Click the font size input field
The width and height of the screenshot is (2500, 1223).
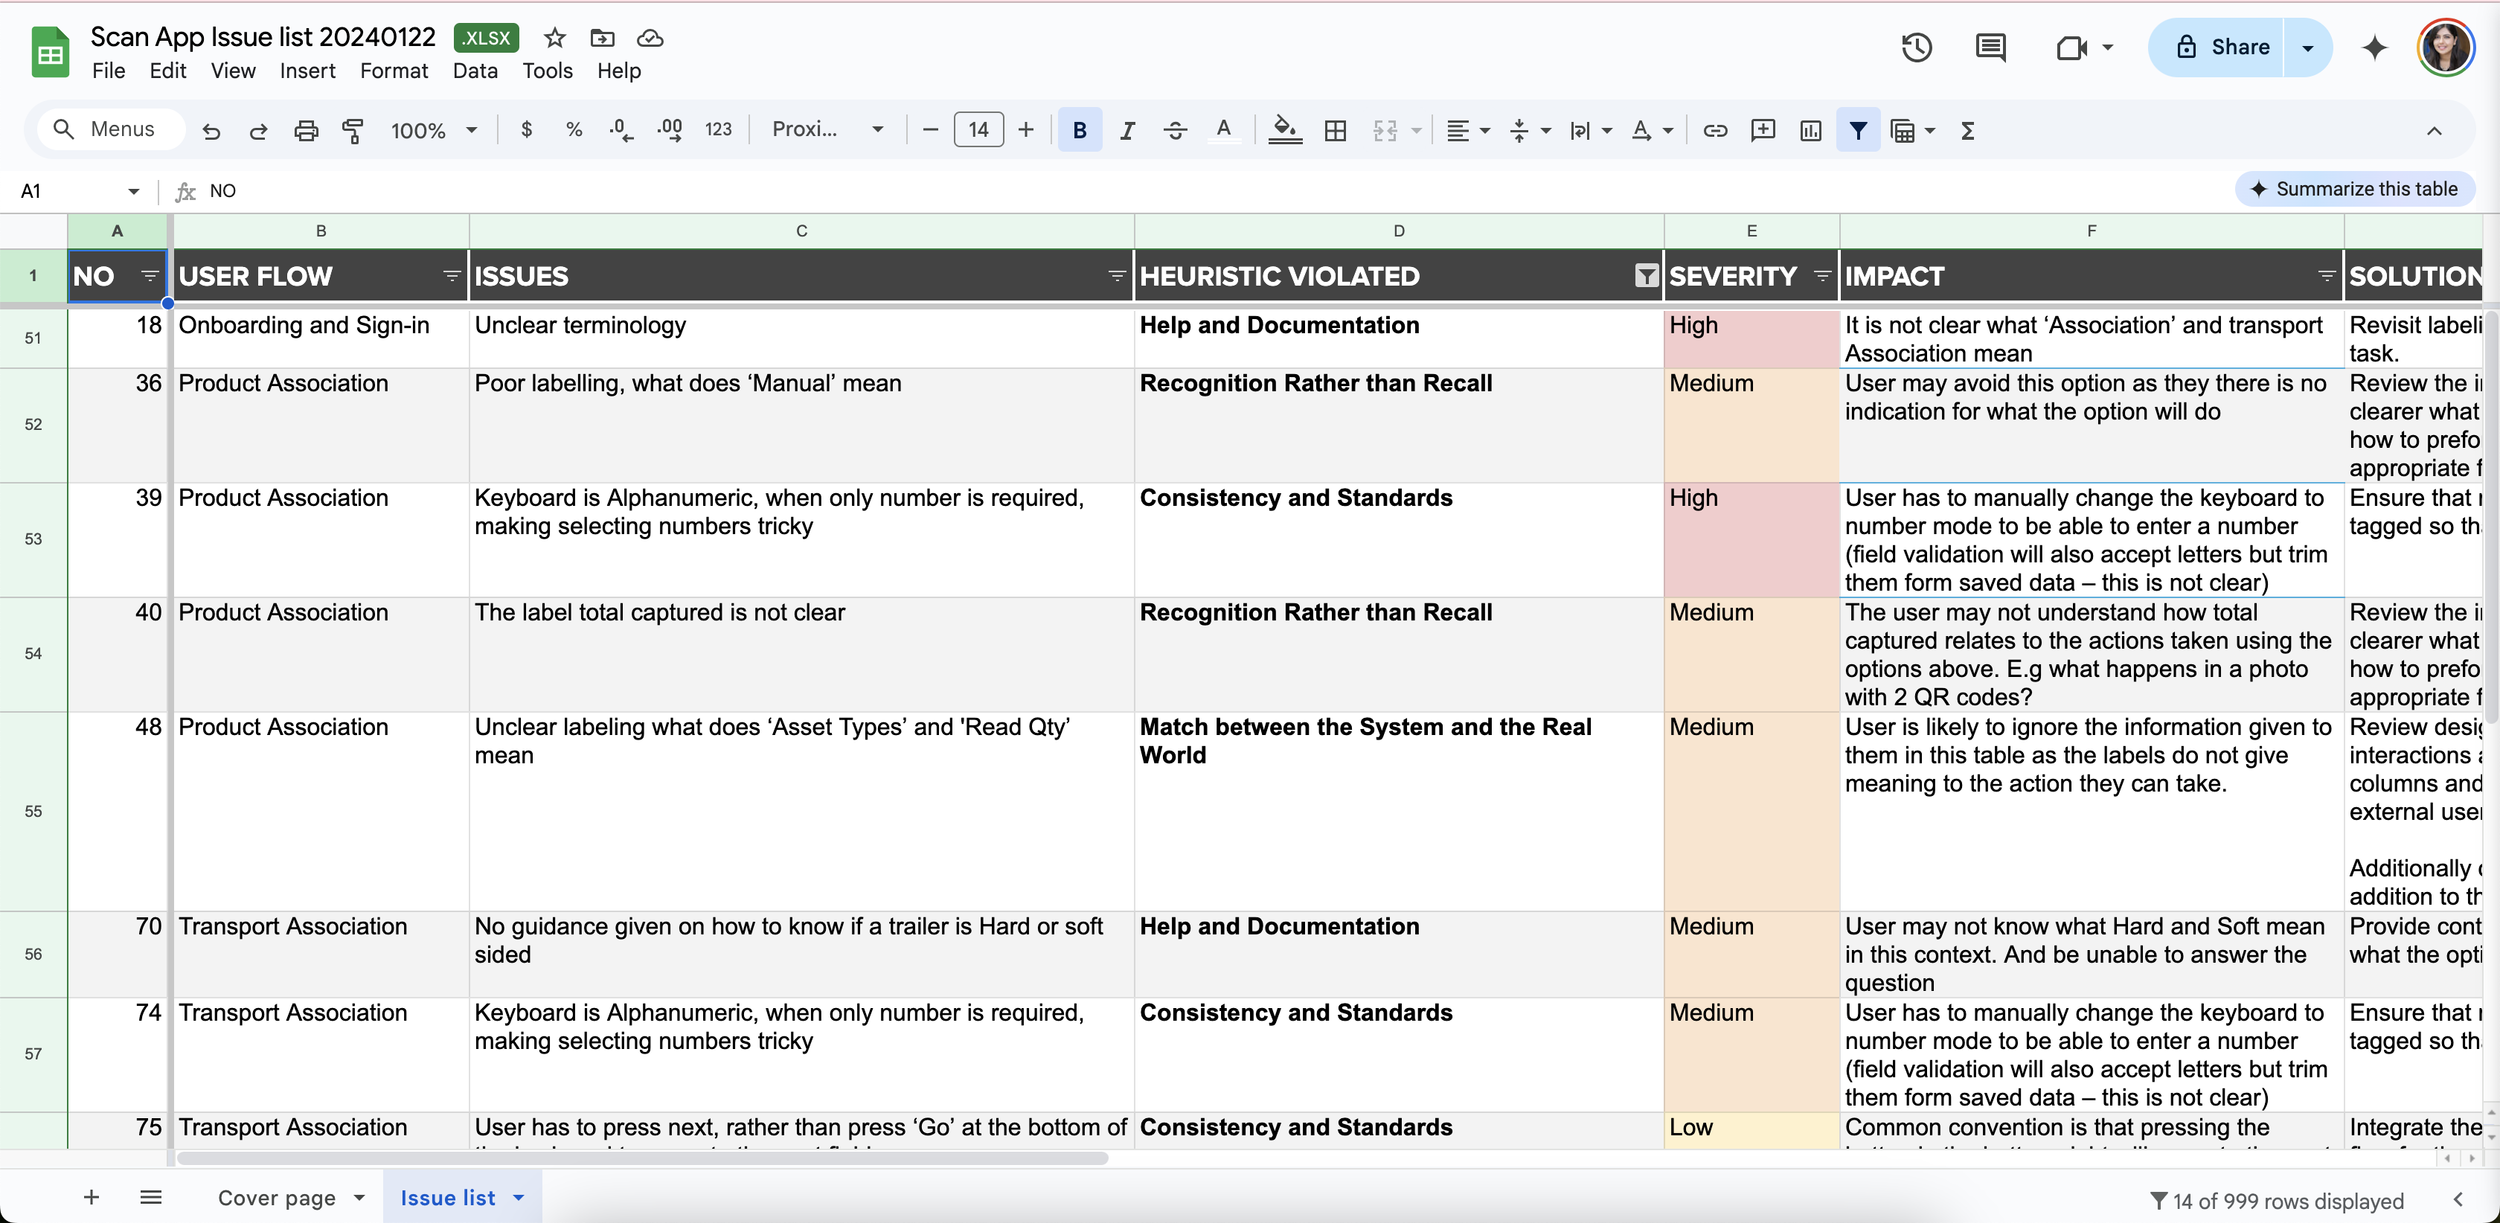pyautogui.click(x=978, y=130)
